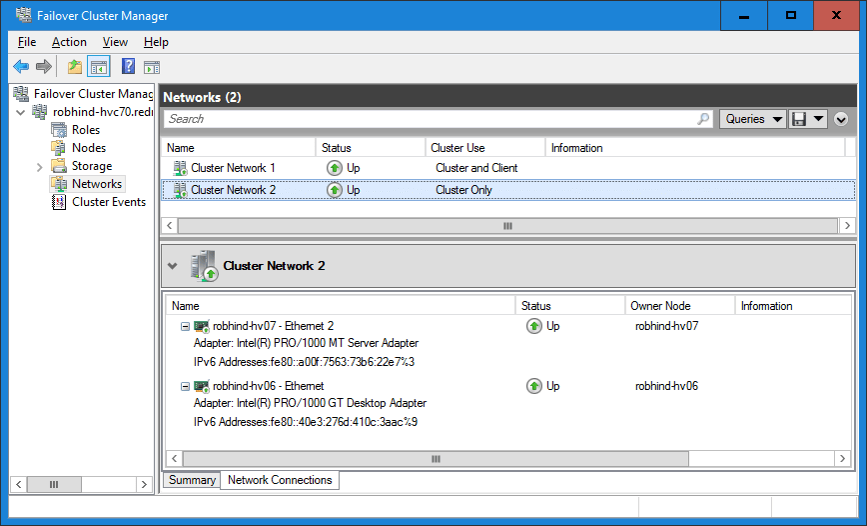Open the Queries dropdown
867x526 pixels.
(x=753, y=119)
